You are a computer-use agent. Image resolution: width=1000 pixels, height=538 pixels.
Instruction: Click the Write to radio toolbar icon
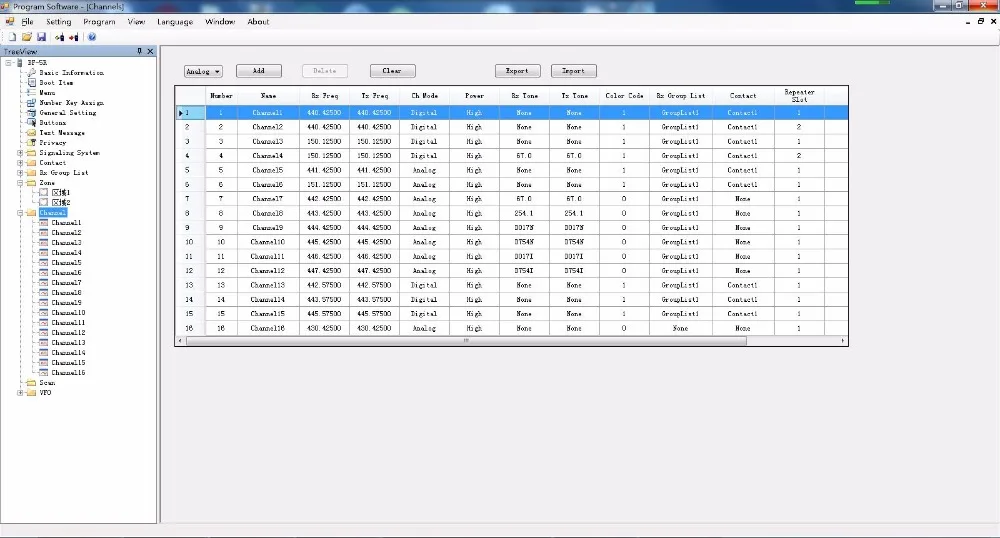[74, 37]
